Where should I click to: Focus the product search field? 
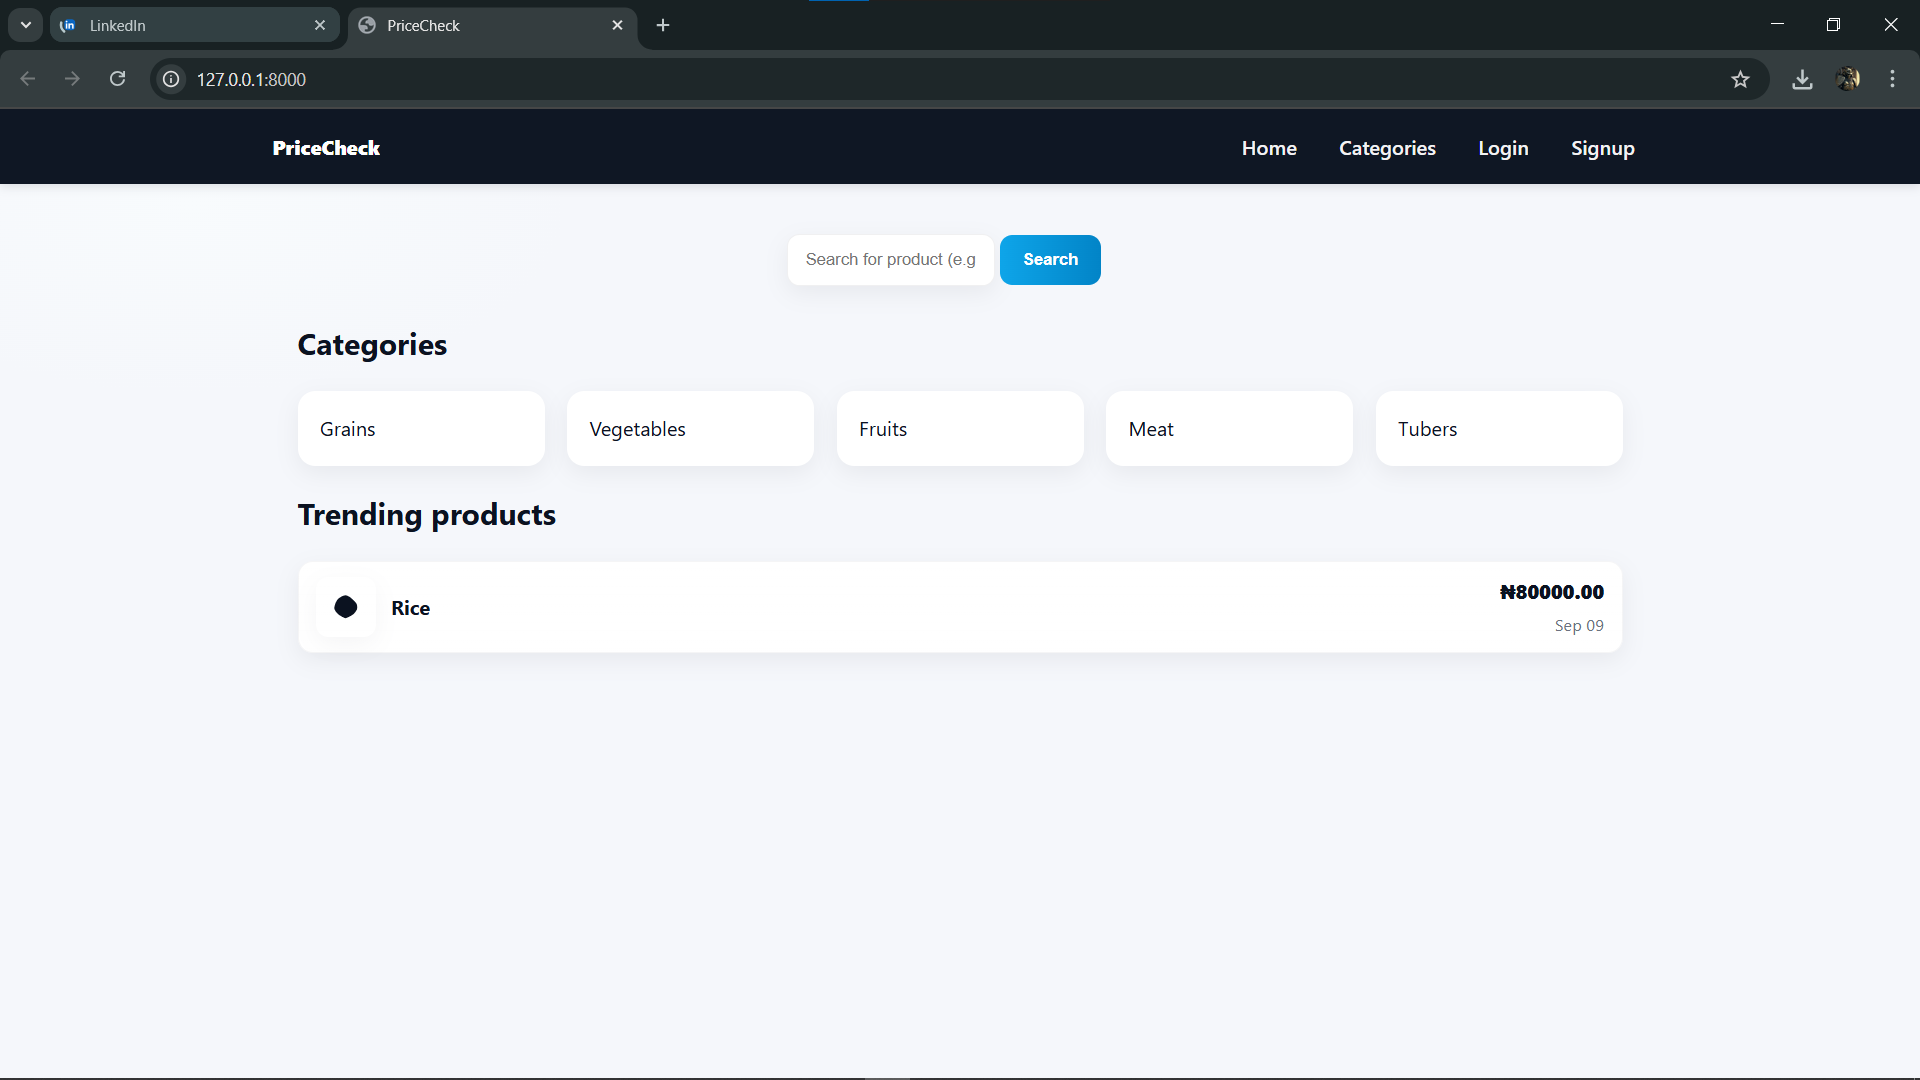[890, 260]
